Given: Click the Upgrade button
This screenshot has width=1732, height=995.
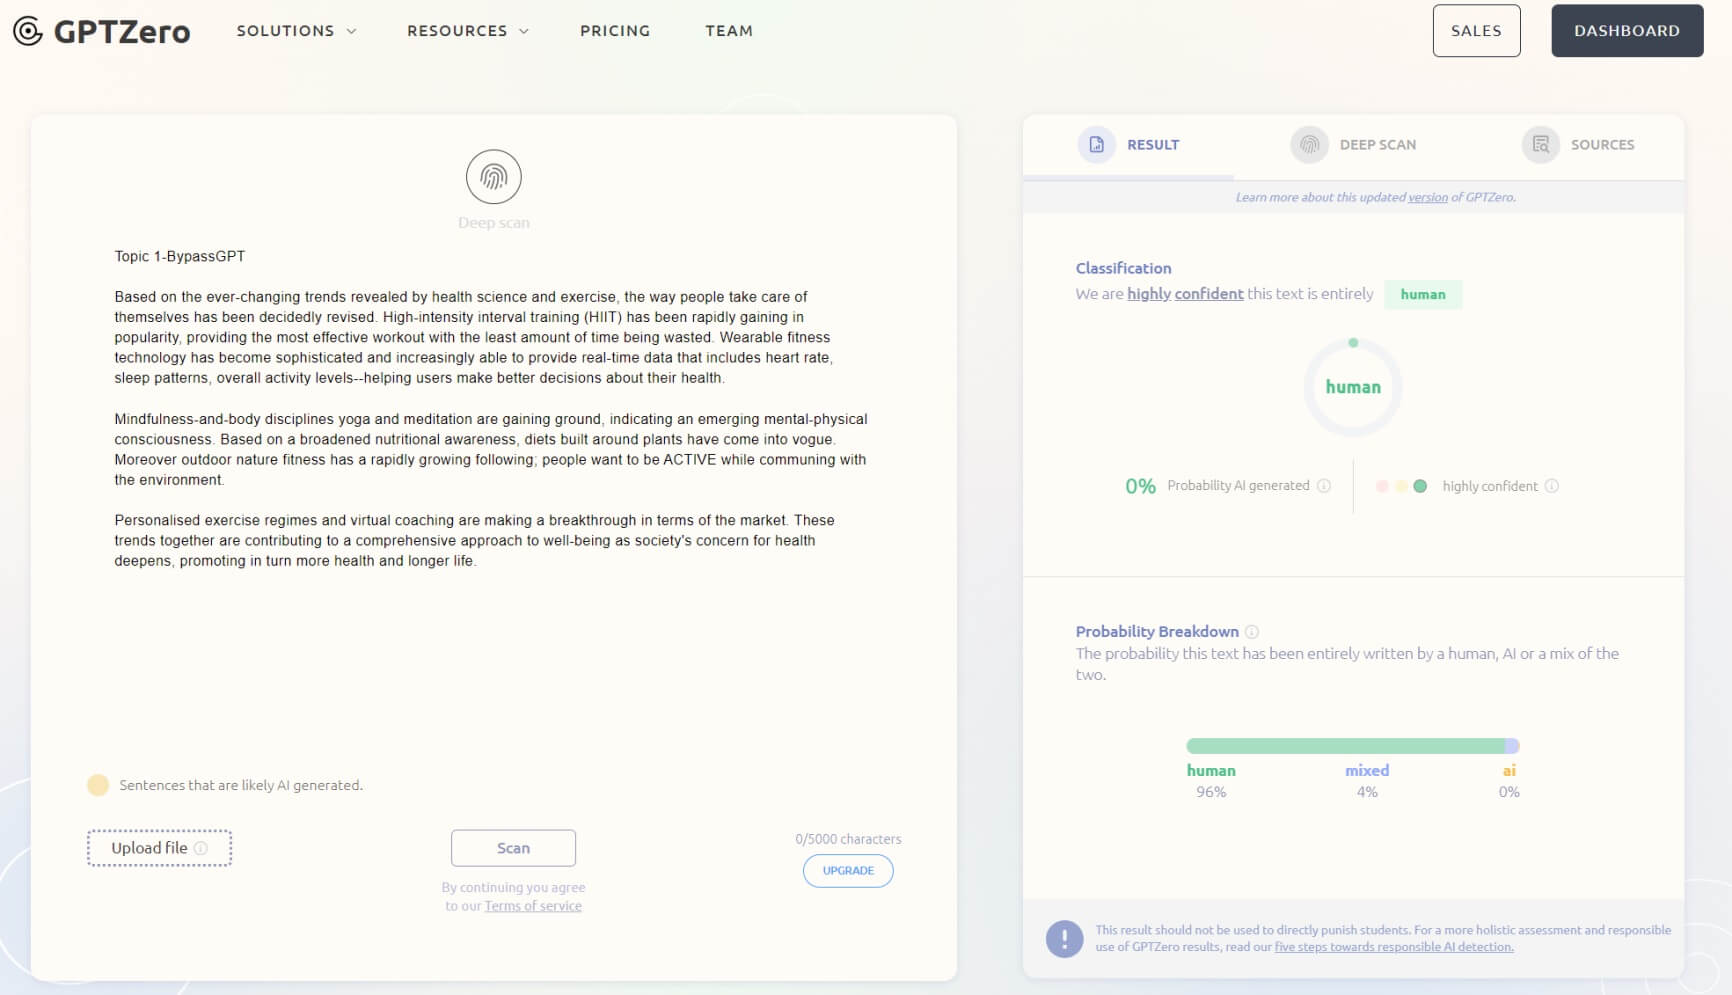Looking at the screenshot, I should click(x=848, y=871).
